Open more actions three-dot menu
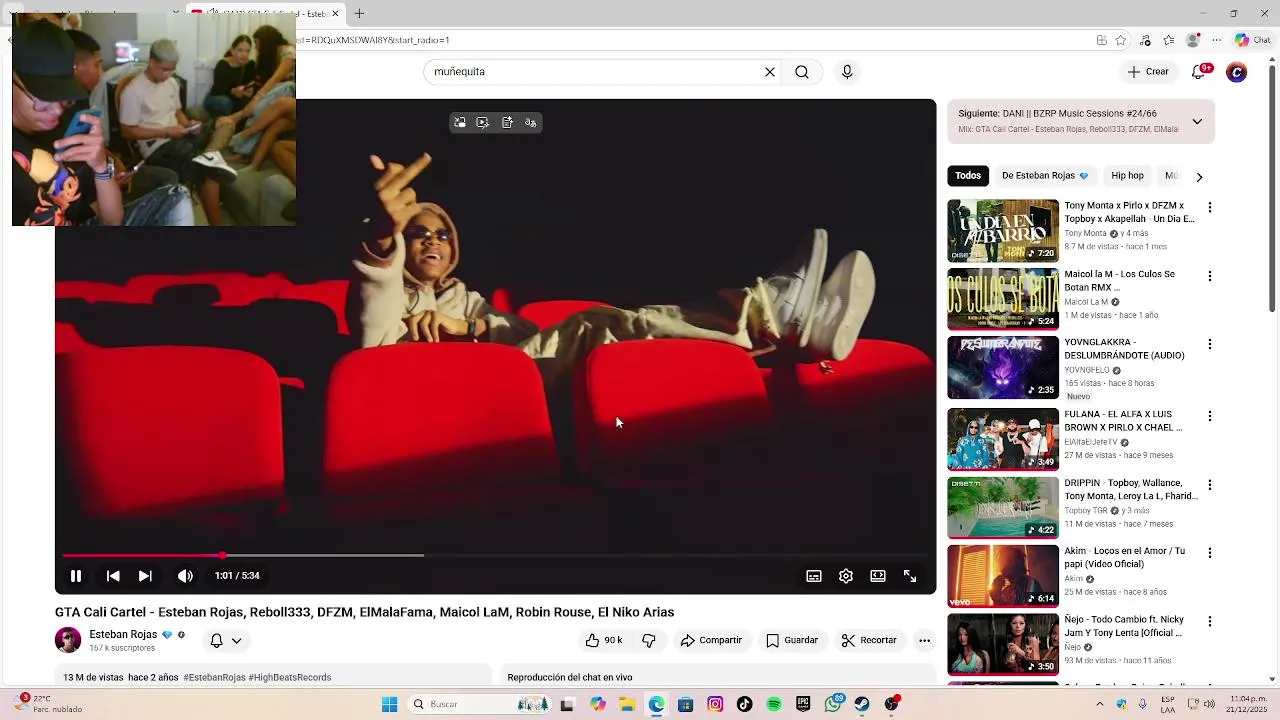 point(925,641)
